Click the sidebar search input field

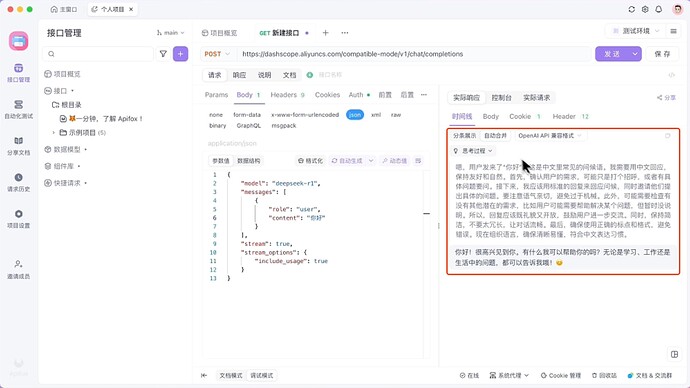click(98, 54)
